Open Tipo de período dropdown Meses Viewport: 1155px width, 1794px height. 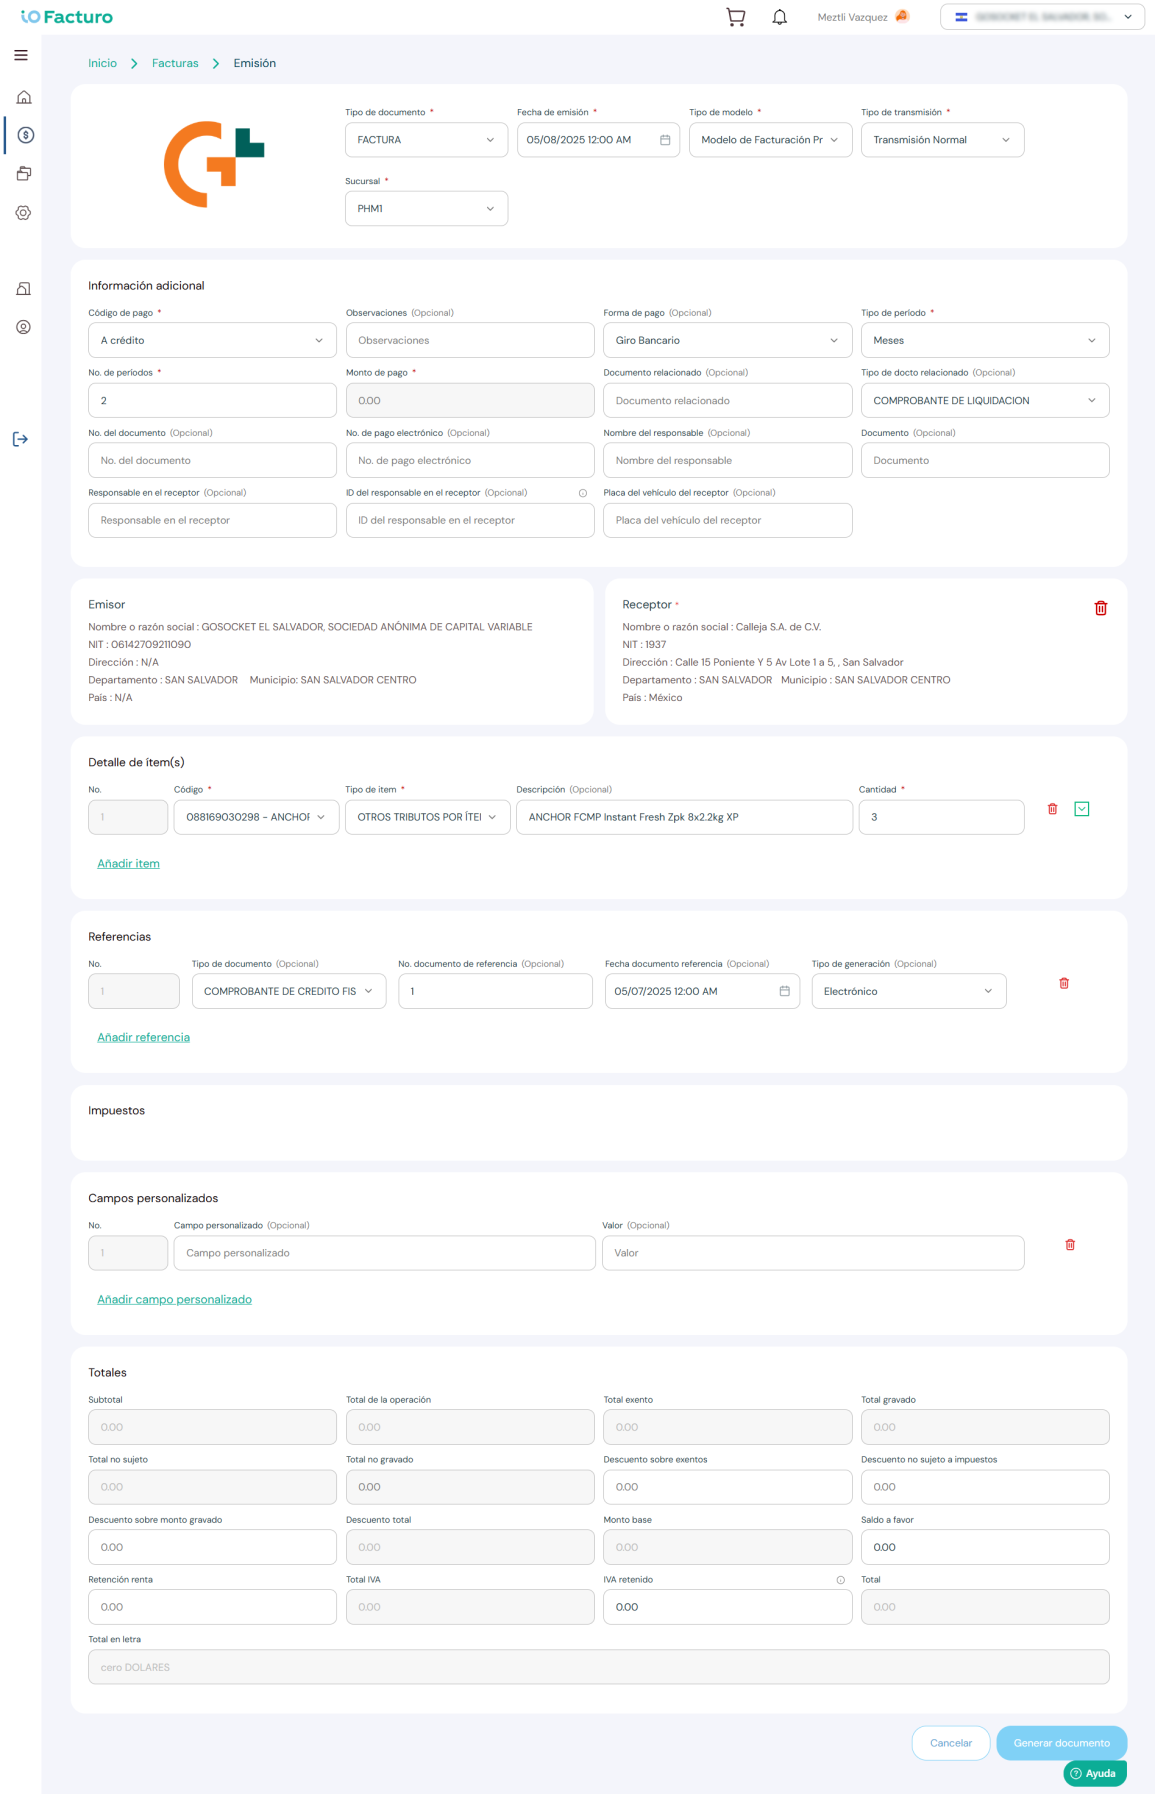pos(985,340)
